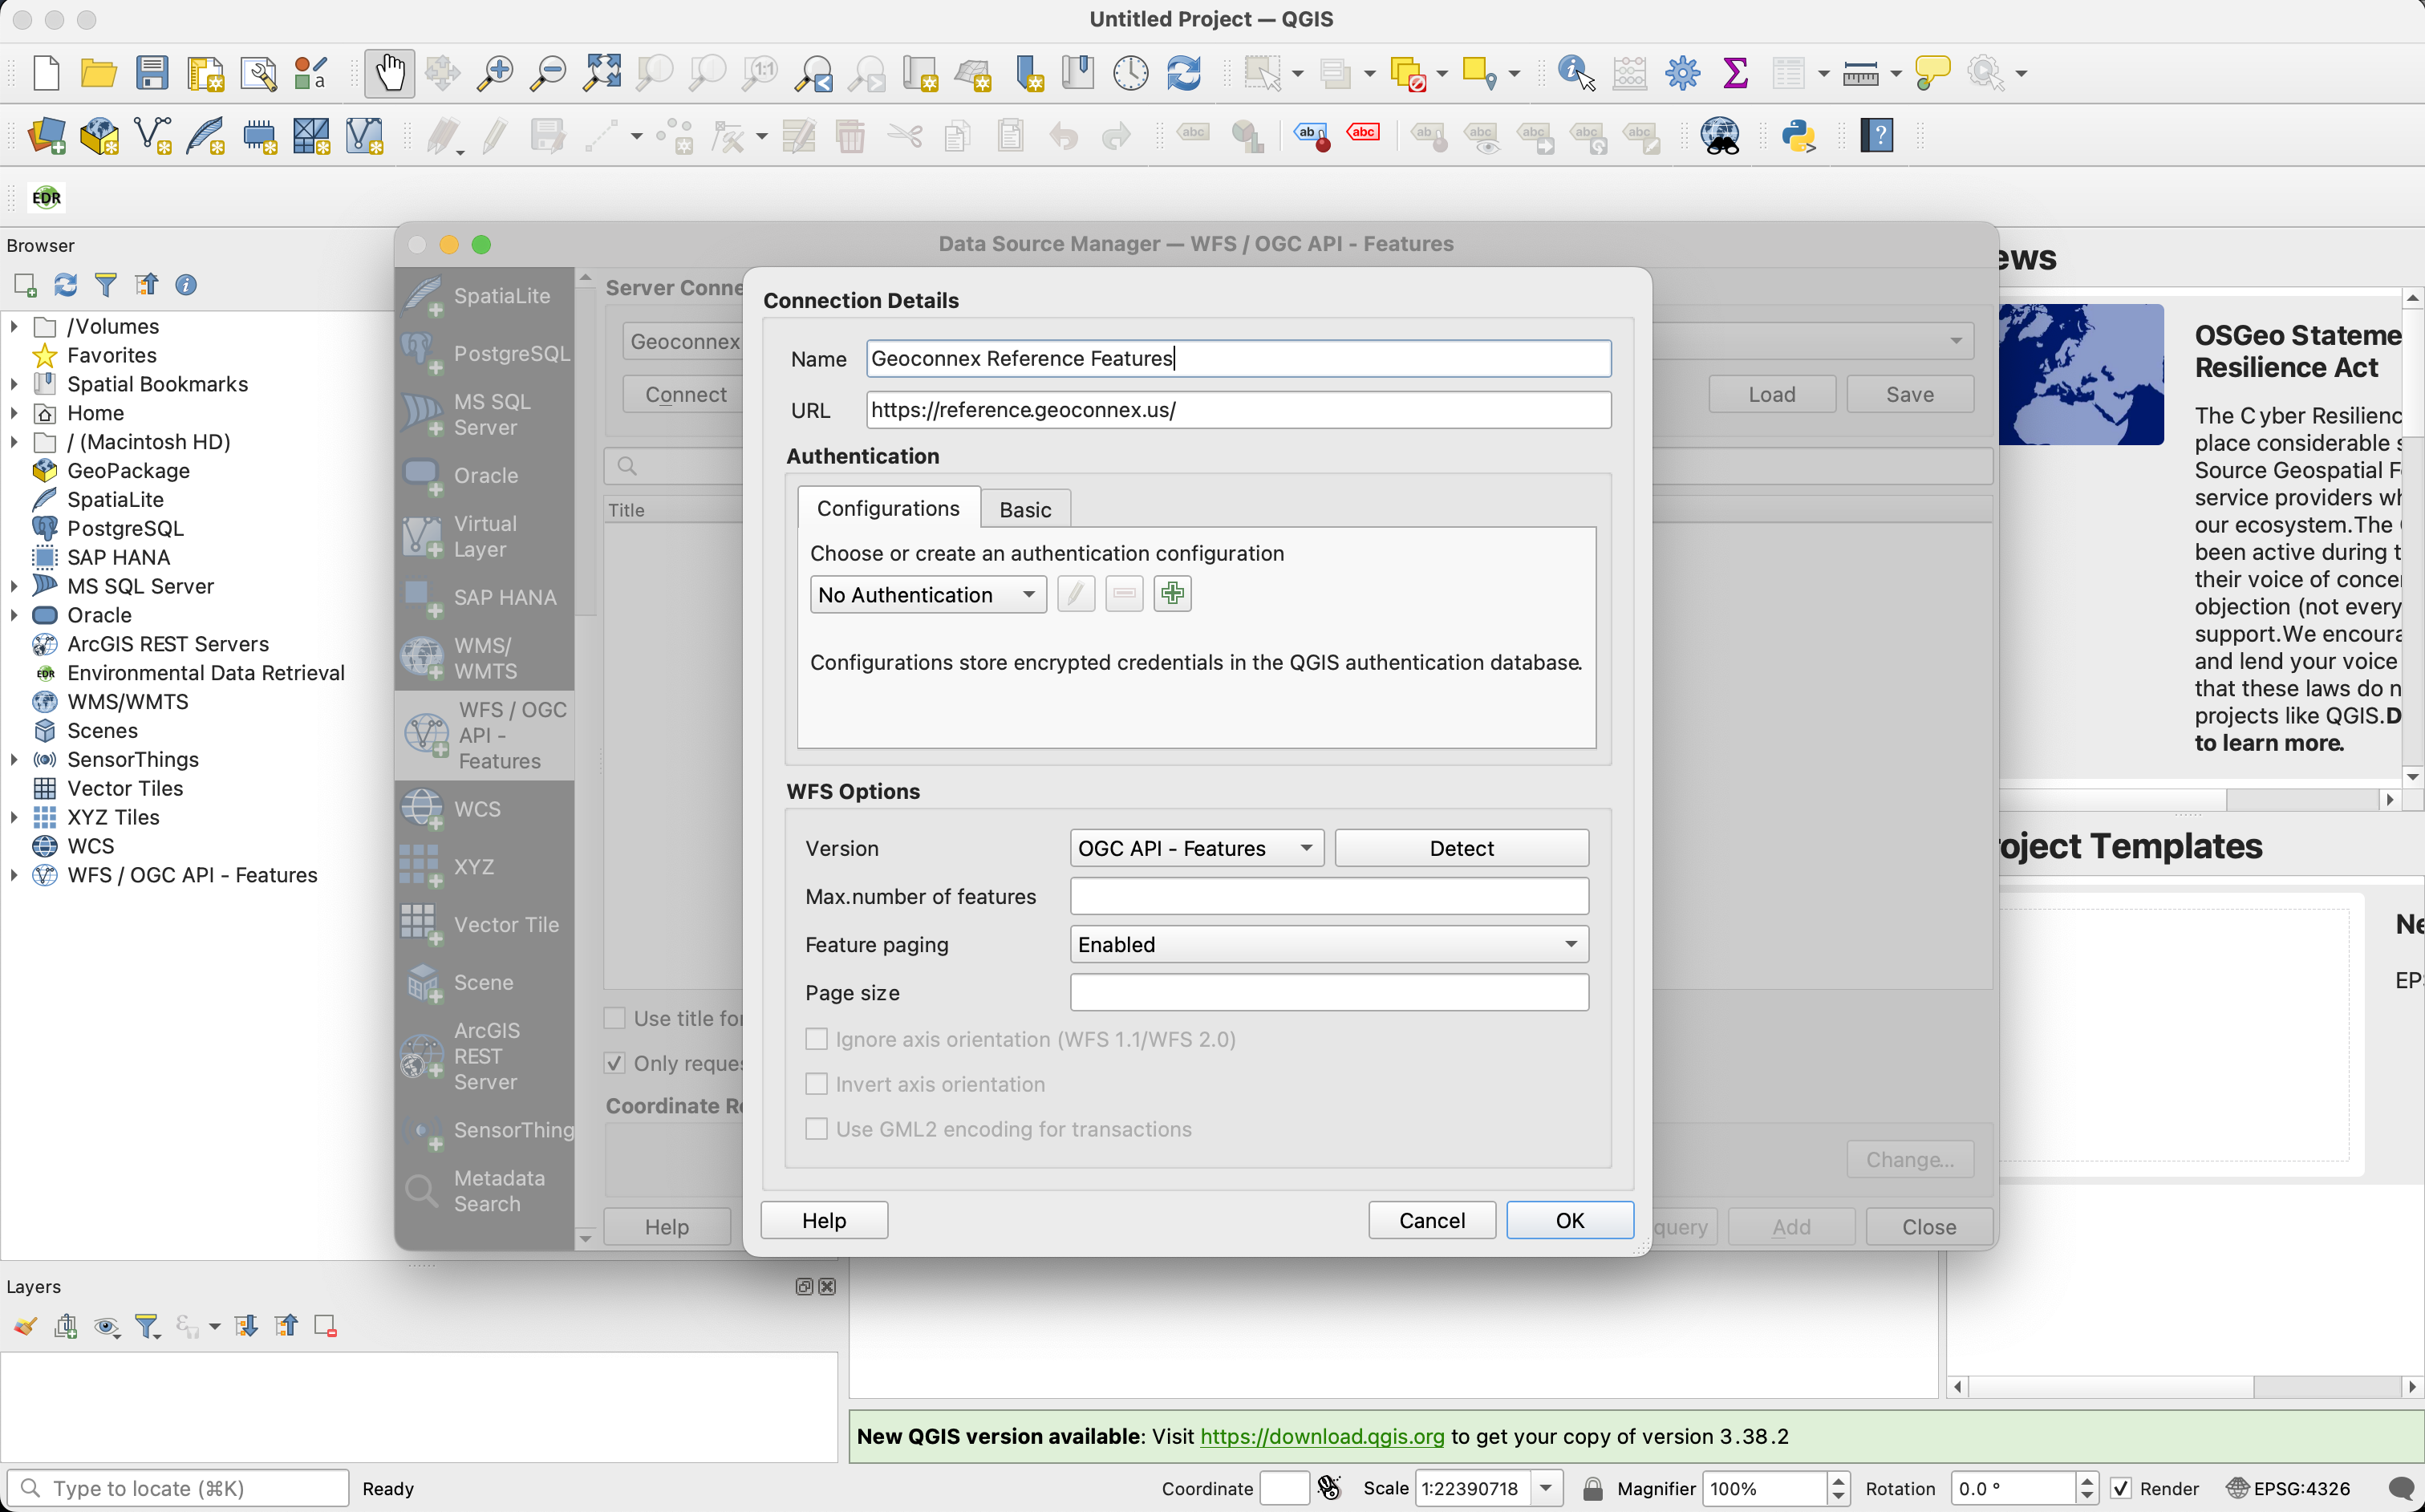This screenshot has height=1512, width=2425.
Task: Click the Max. number of features field
Action: (1329, 896)
